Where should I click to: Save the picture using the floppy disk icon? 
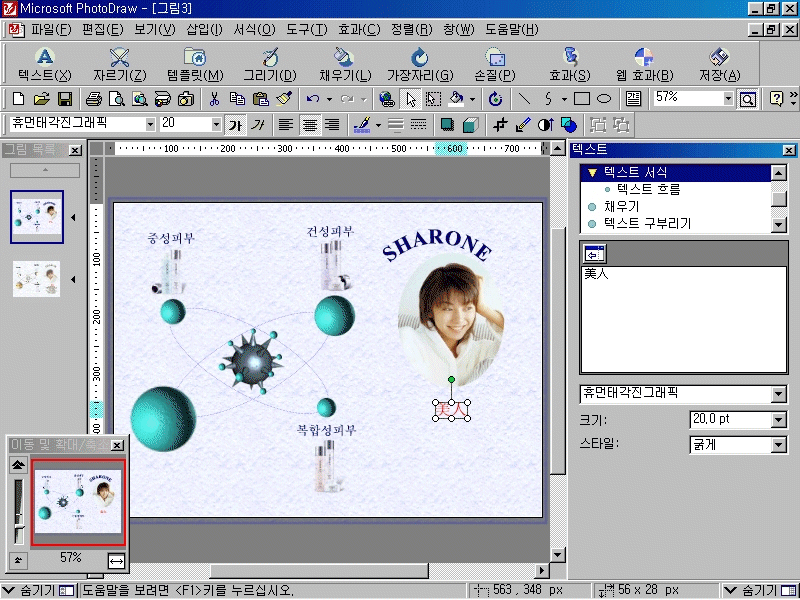[x=65, y=98]
